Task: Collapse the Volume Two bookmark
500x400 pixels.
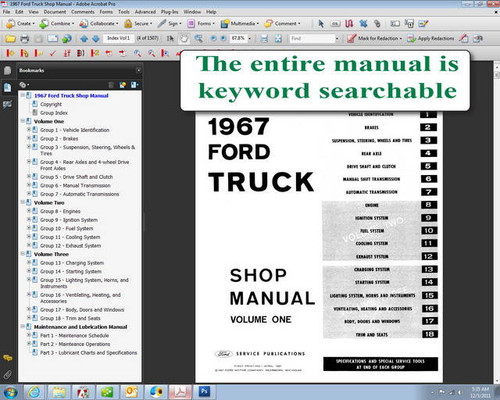Action: [x=23, y=202]
